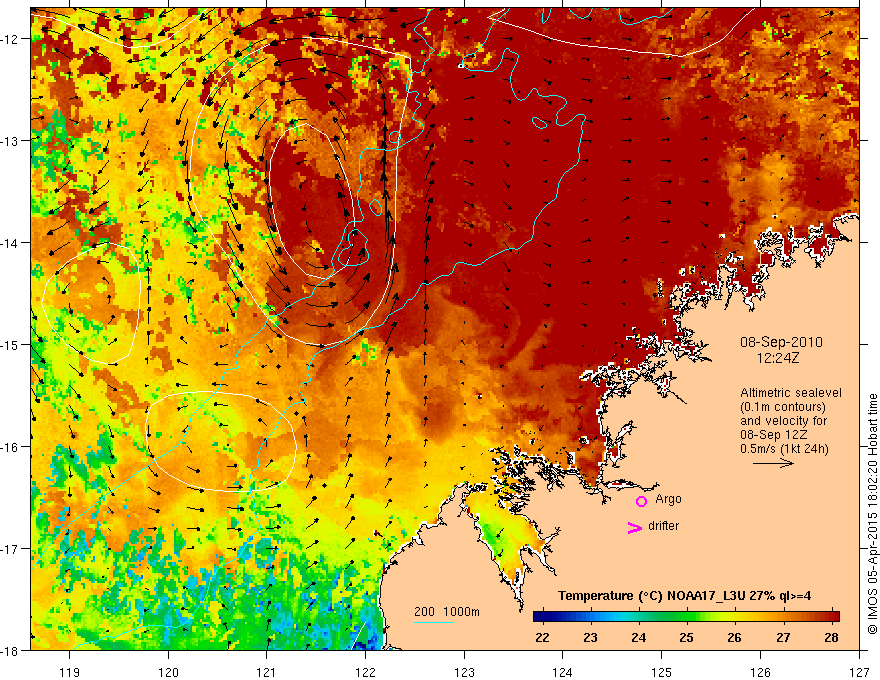Click the "Altimetric sealevel" text line

tap(791, 393)
